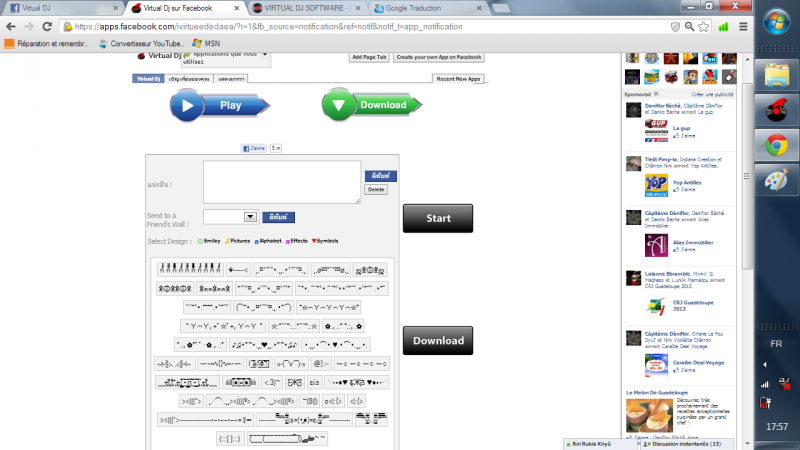Screen dimensions: 800x450
Task: Click Create your own App on Facebook
Action: [439, 57]
